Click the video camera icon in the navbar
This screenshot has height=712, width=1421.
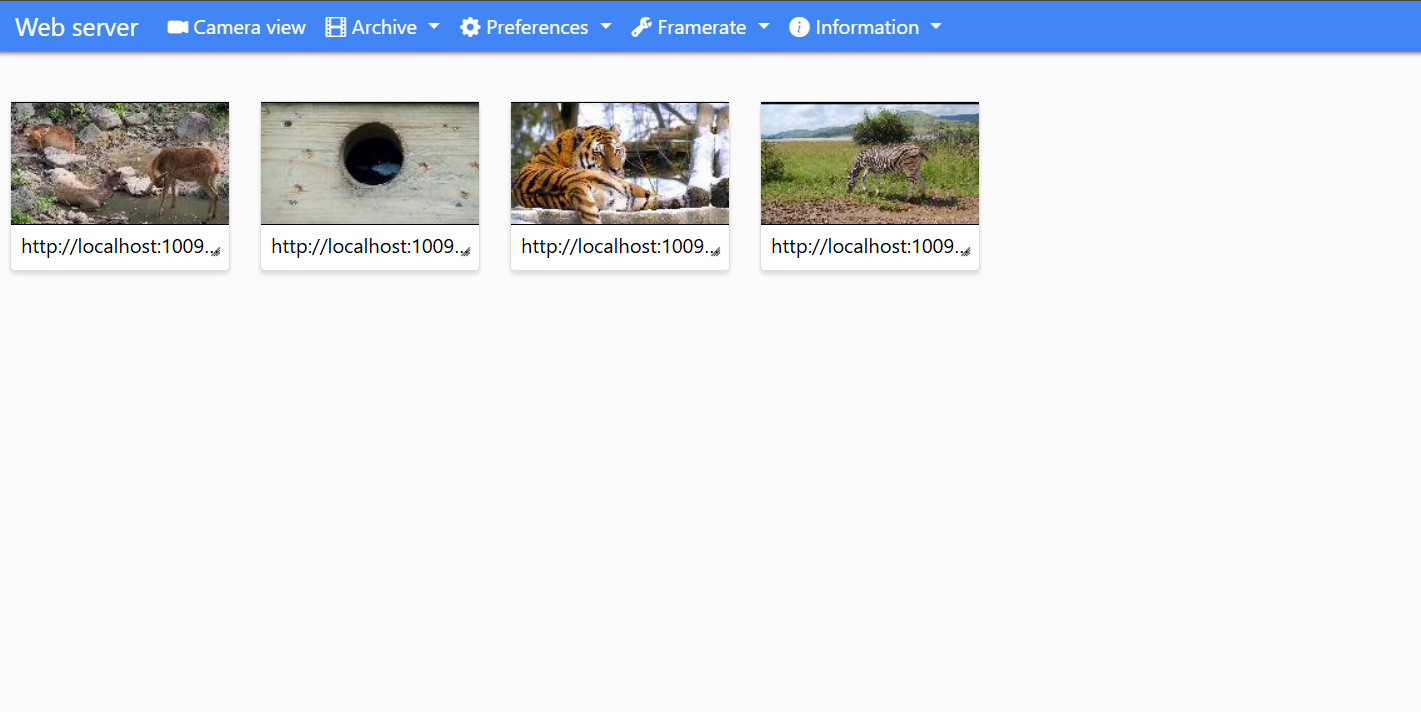(x=178, y=27)
